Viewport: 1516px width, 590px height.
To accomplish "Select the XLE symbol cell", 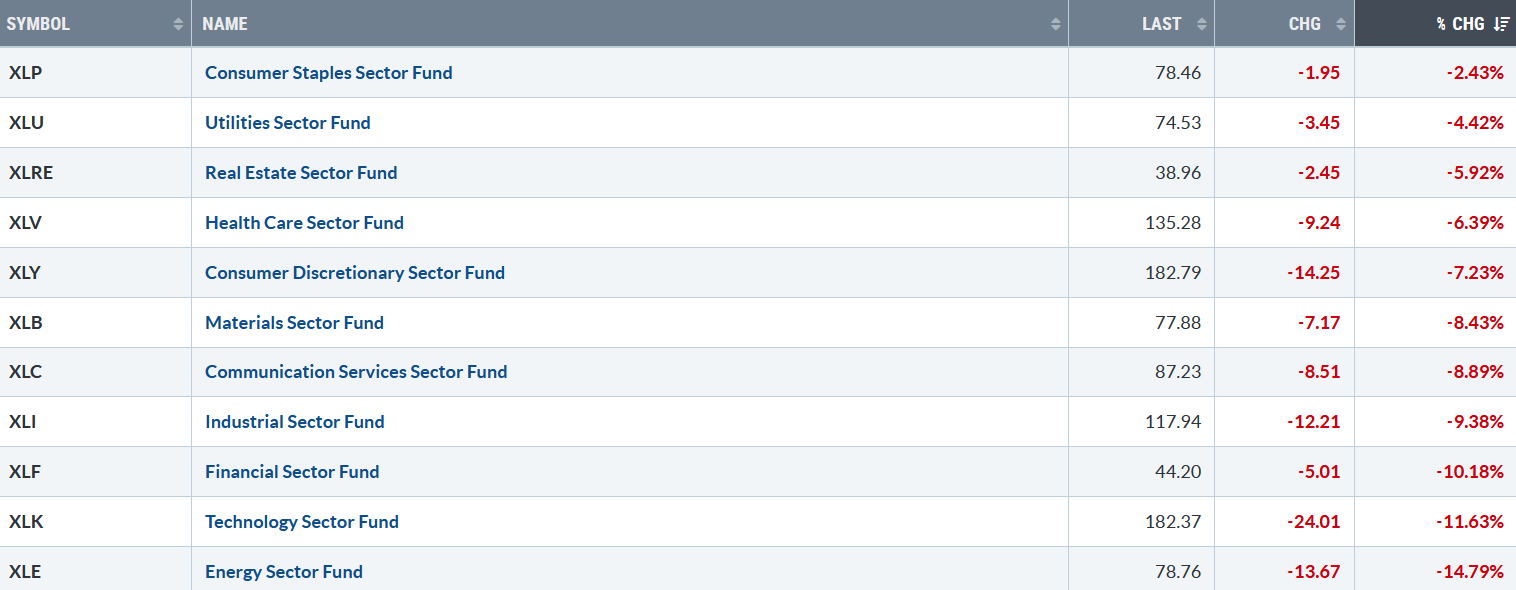I will click(96, 572).
